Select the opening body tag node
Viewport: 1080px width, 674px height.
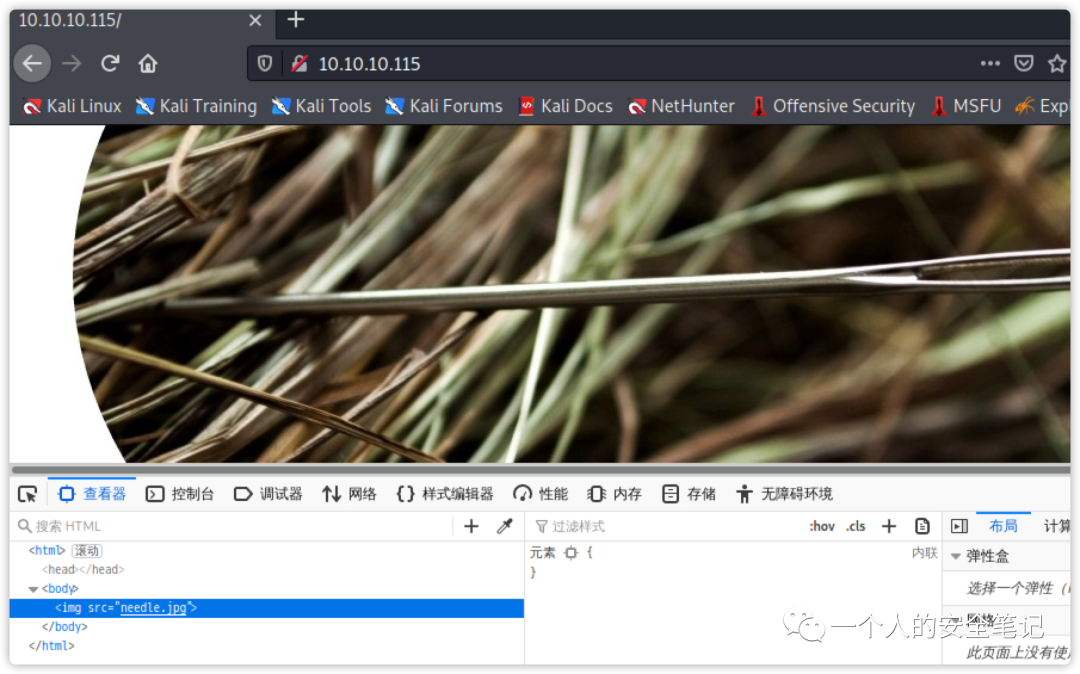point(61,589)
